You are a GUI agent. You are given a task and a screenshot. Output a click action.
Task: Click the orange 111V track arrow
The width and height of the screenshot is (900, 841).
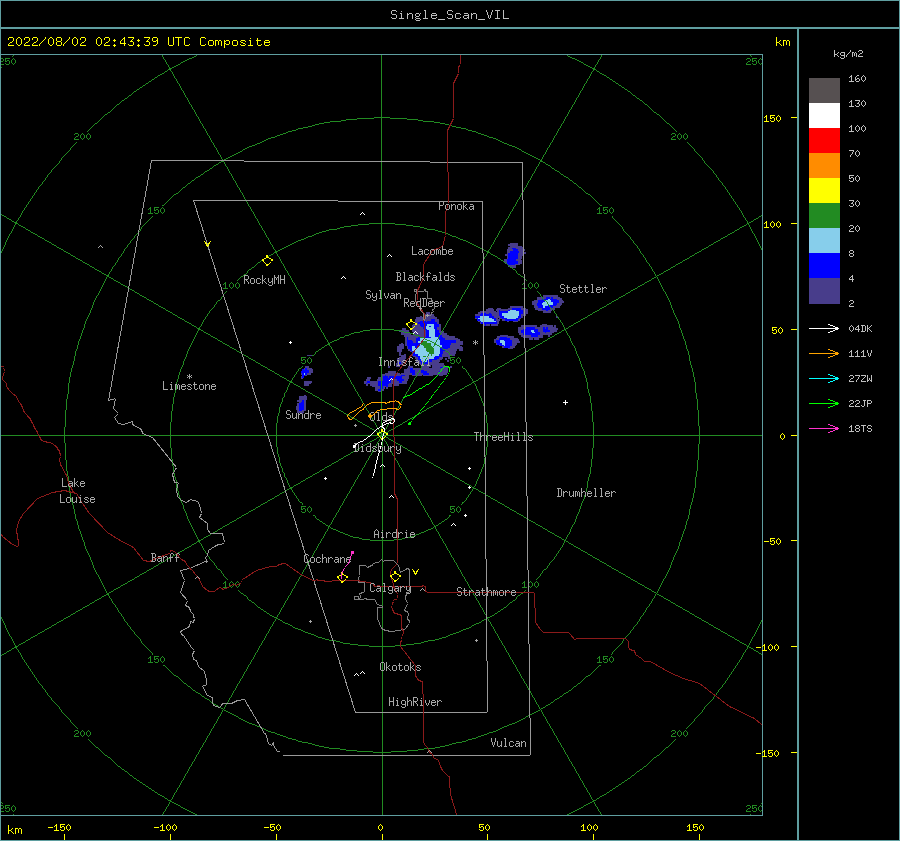[824, 354]
